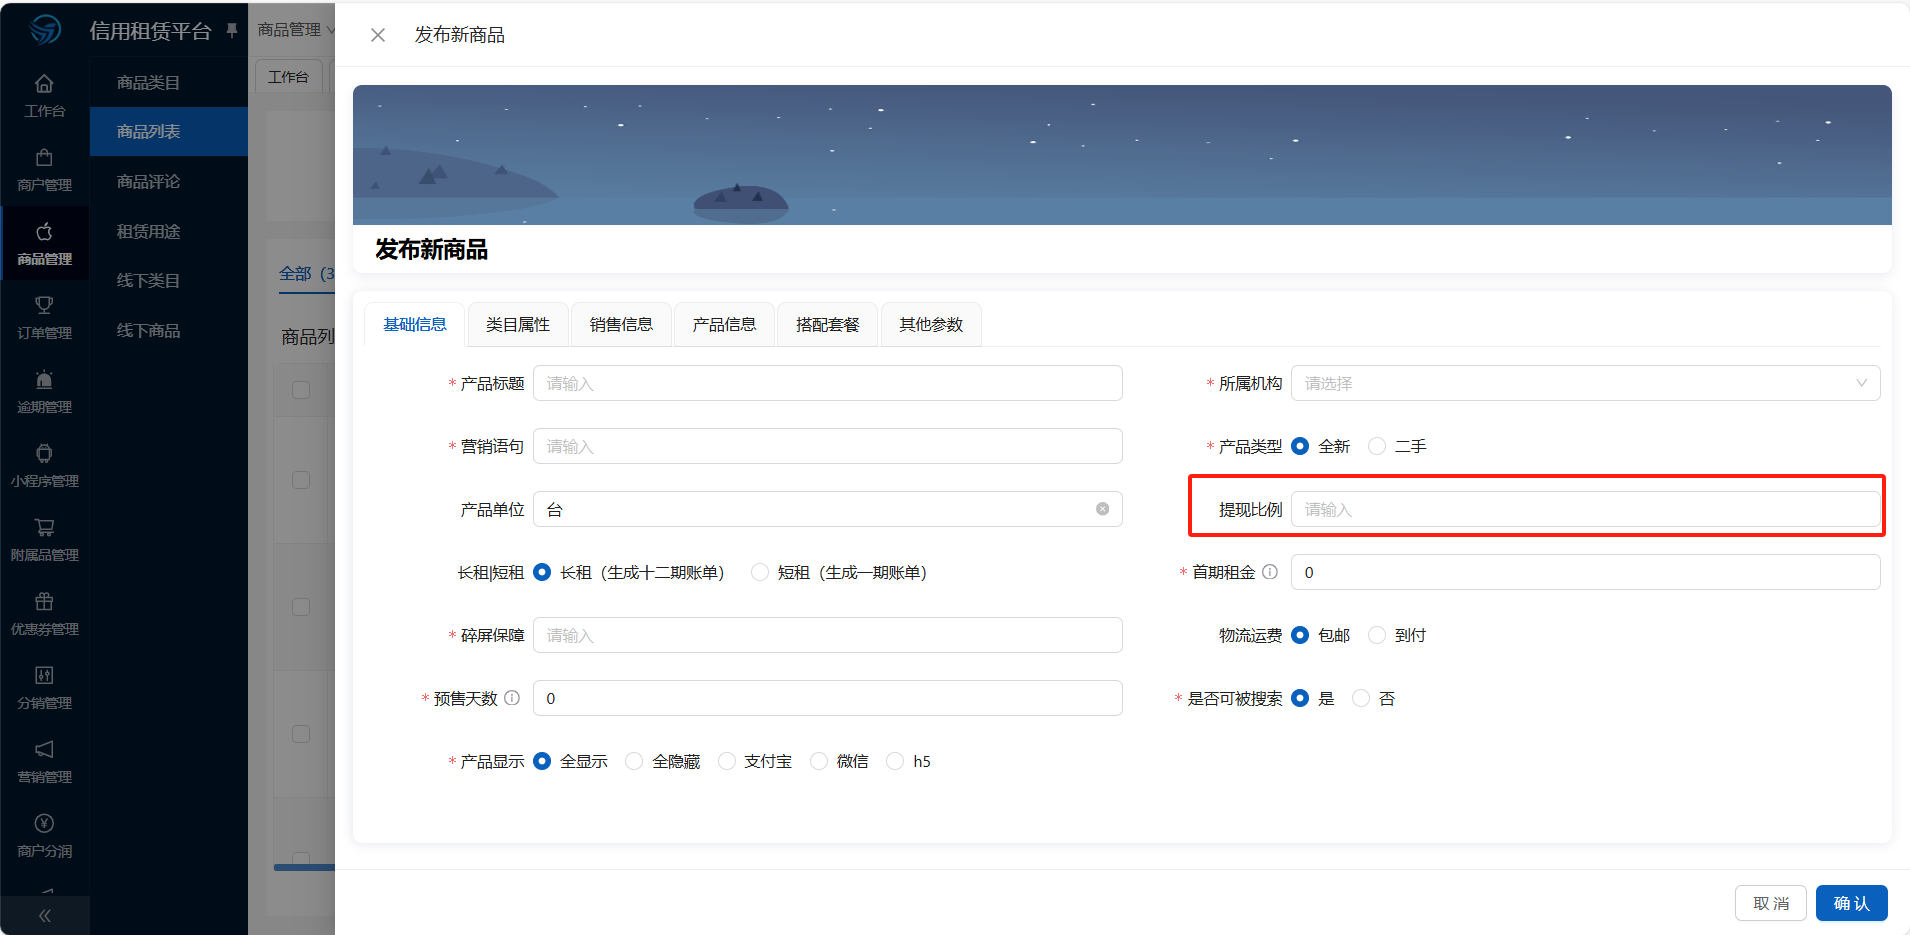Screen dimensions: 1910x935
Task: Set 是否可被搜索 to 是
Action: [1300, 698]
